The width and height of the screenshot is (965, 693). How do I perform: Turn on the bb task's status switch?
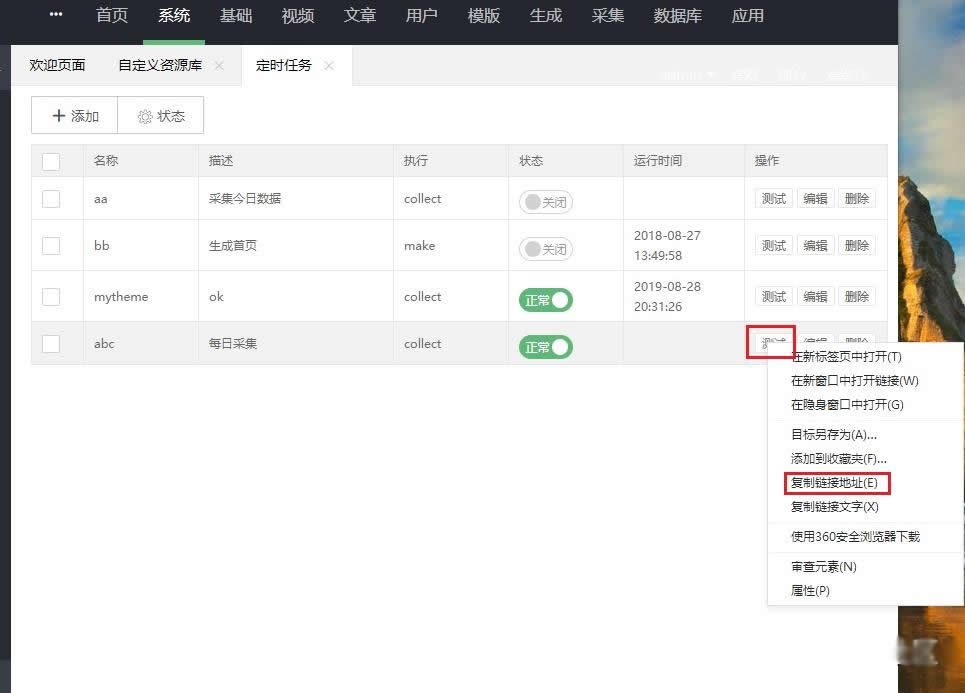[x=545, y=249]
